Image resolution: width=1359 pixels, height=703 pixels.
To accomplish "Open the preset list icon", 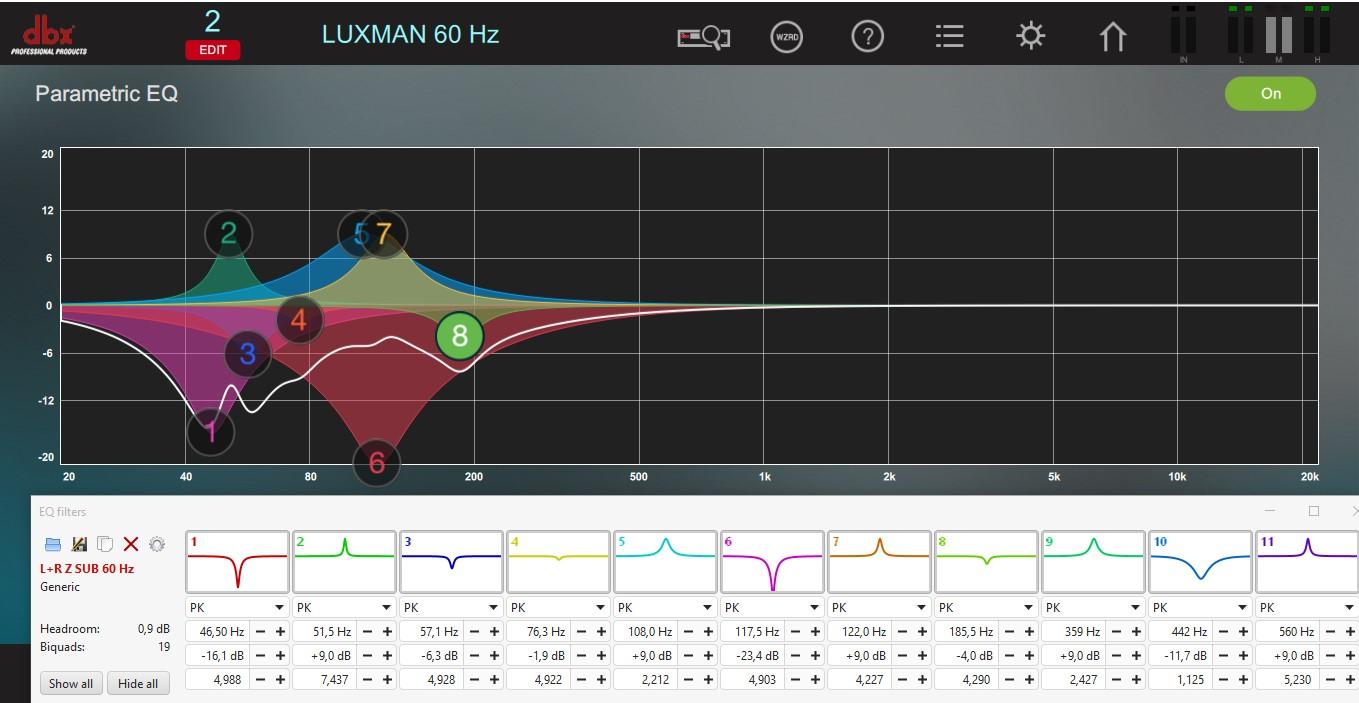I will (x=949, y=38).
